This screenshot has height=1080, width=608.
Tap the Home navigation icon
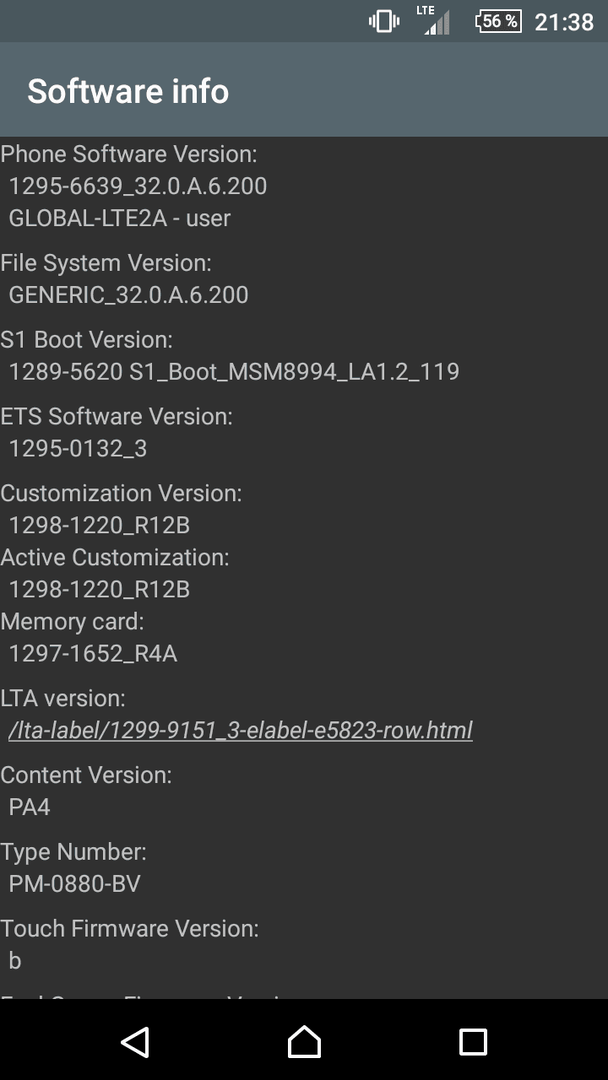[304, 1041]
